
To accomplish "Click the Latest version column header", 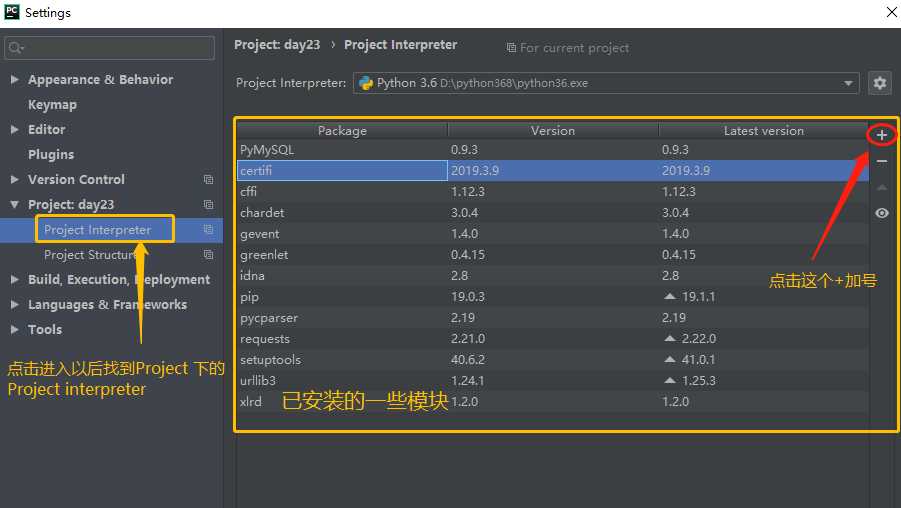I will tap(764, 131).
